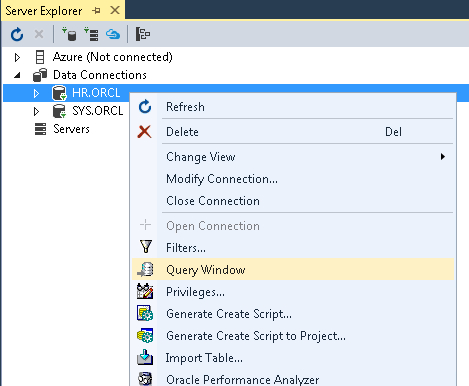
Task: Click the red Delete X menu icon
Action: pyautogui.click(x=144, y=132)
